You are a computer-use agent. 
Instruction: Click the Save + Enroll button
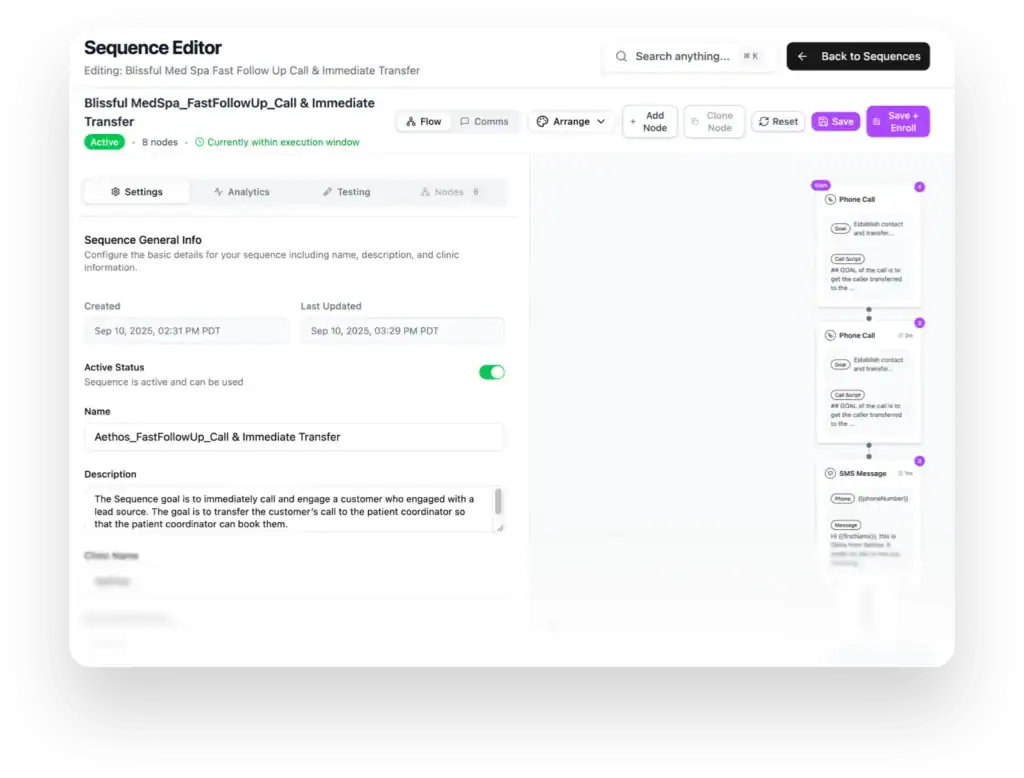(x=898, y=122)
